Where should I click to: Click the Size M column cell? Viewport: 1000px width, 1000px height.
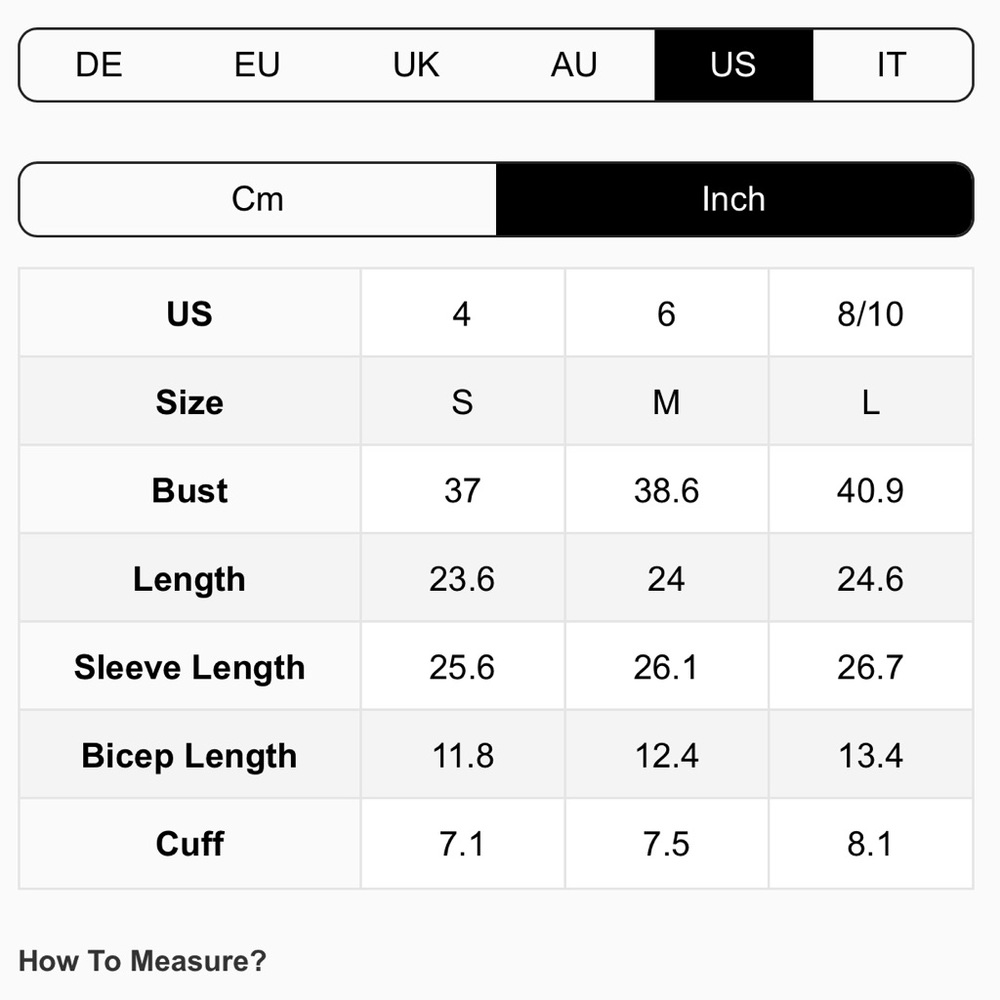coord(666,402)
